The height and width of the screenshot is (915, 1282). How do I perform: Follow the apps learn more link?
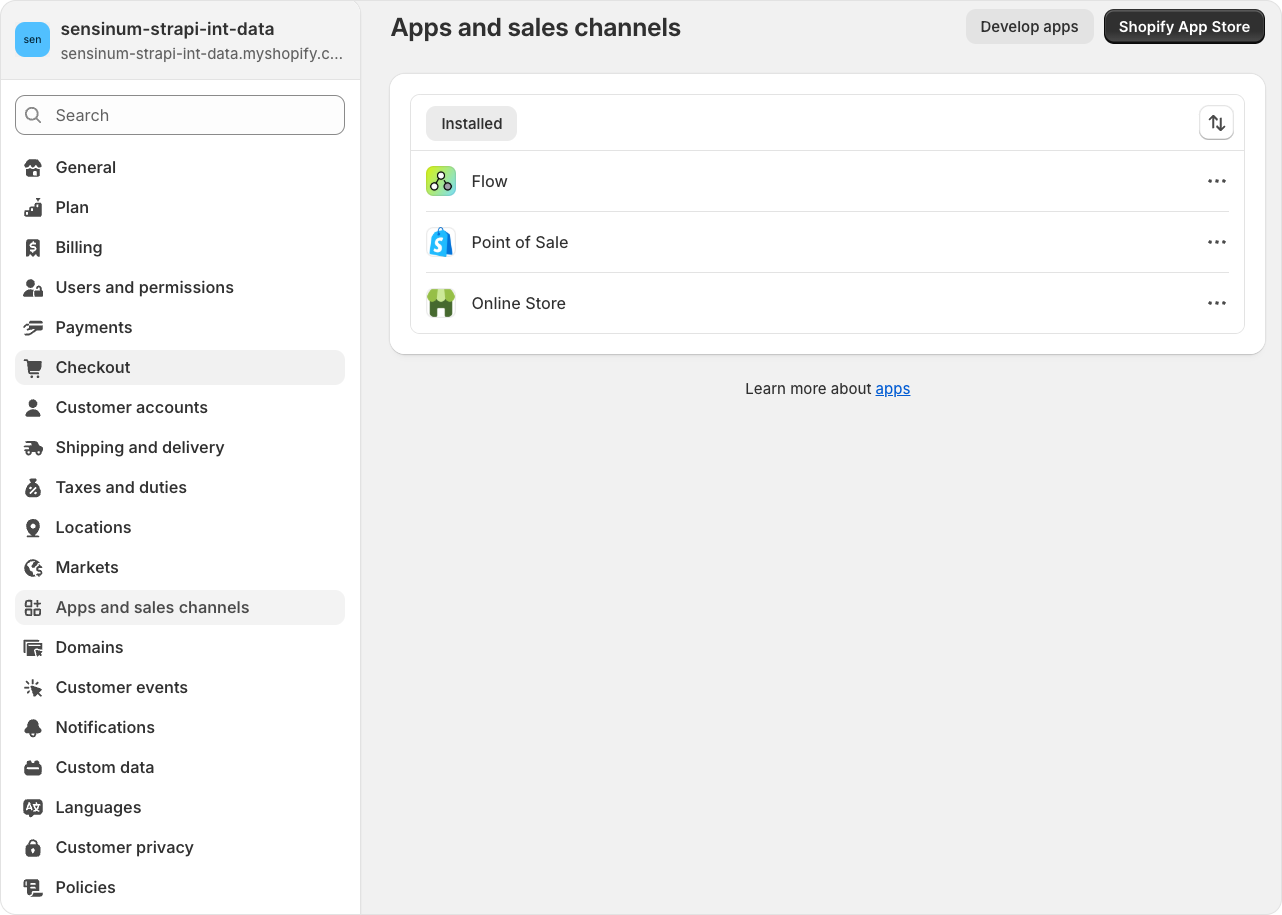[x=892, y=389]
